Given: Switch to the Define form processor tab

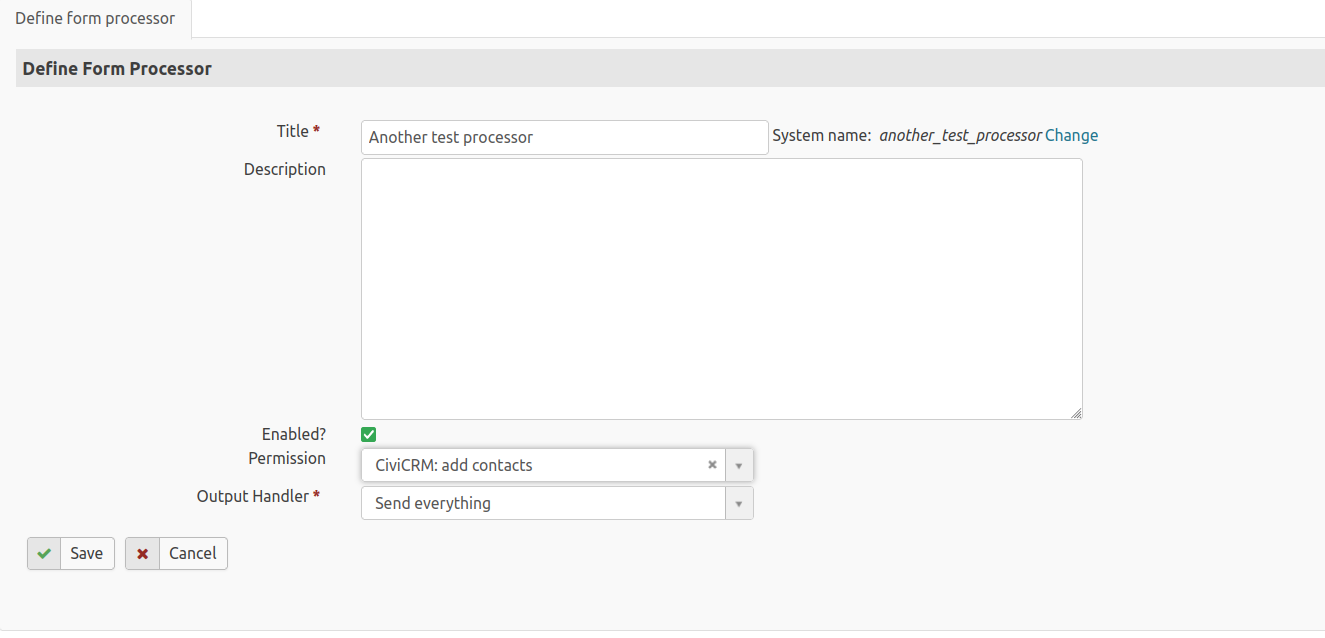Looking at the screenshot, I should pyautogui.click(x=95, y=19).
